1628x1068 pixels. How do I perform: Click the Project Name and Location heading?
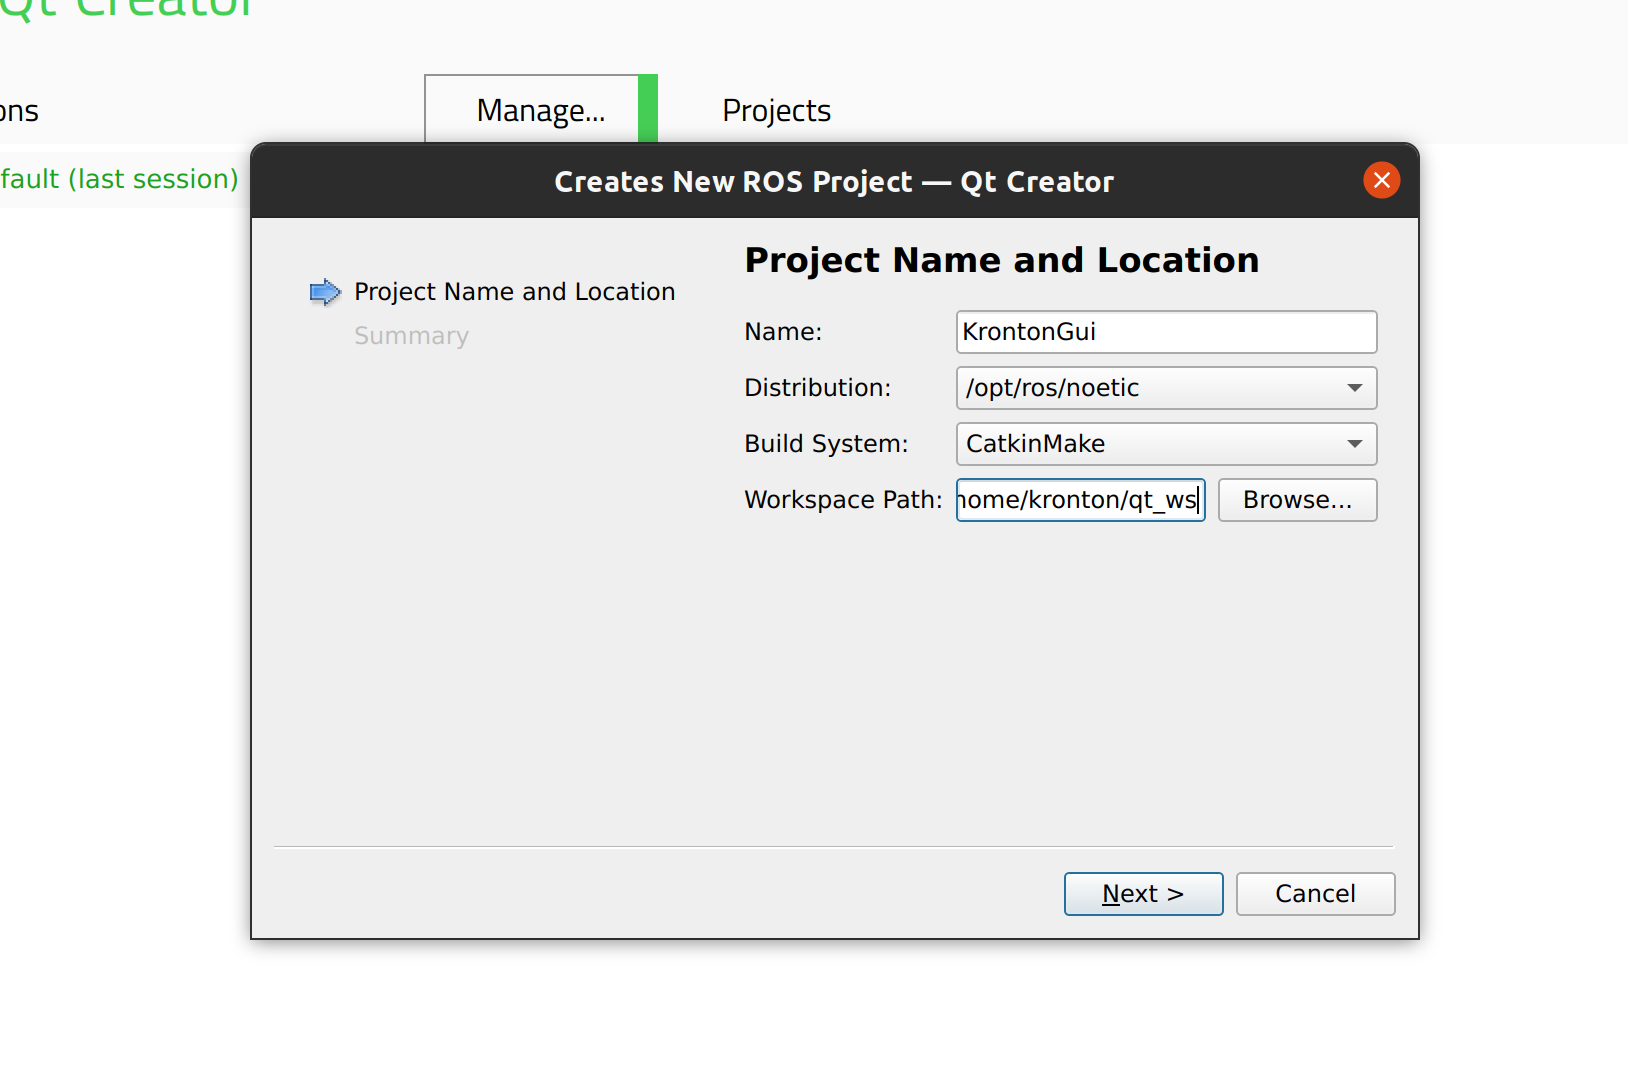pyautogui.click(x=1002, y=260)
